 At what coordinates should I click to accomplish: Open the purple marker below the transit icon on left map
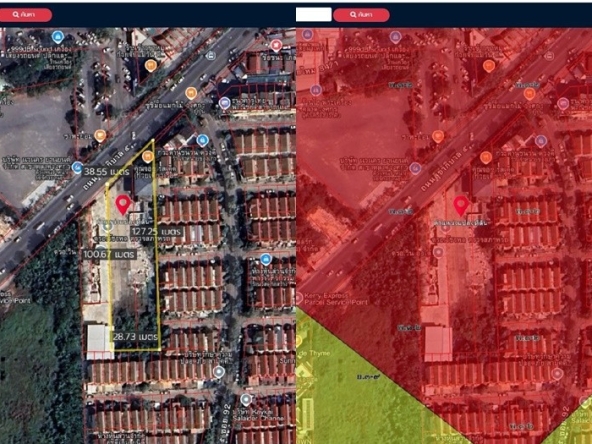tap(225, 103)
